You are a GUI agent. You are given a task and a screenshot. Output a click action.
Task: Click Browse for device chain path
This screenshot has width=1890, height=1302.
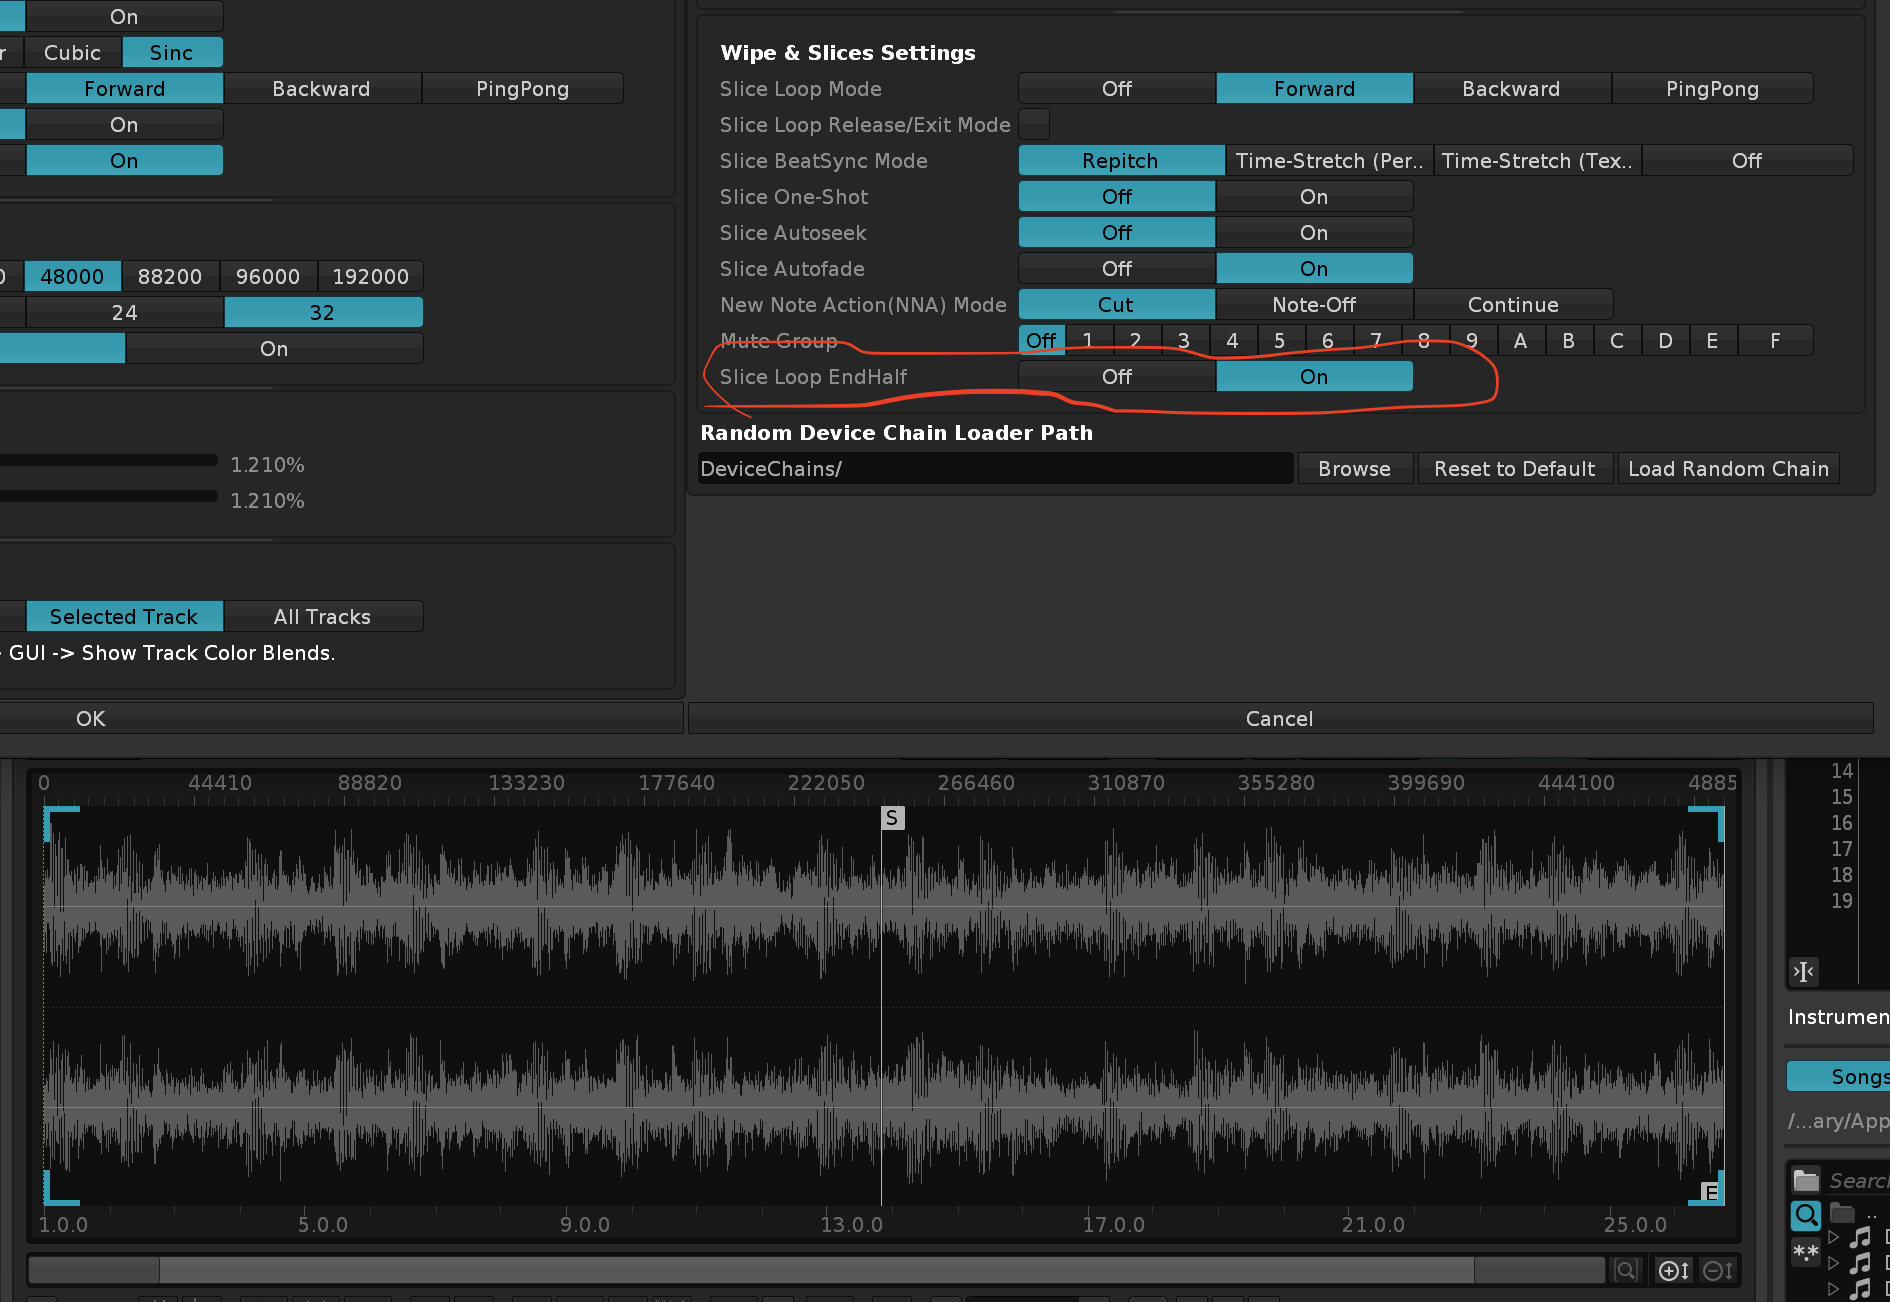1354,469
